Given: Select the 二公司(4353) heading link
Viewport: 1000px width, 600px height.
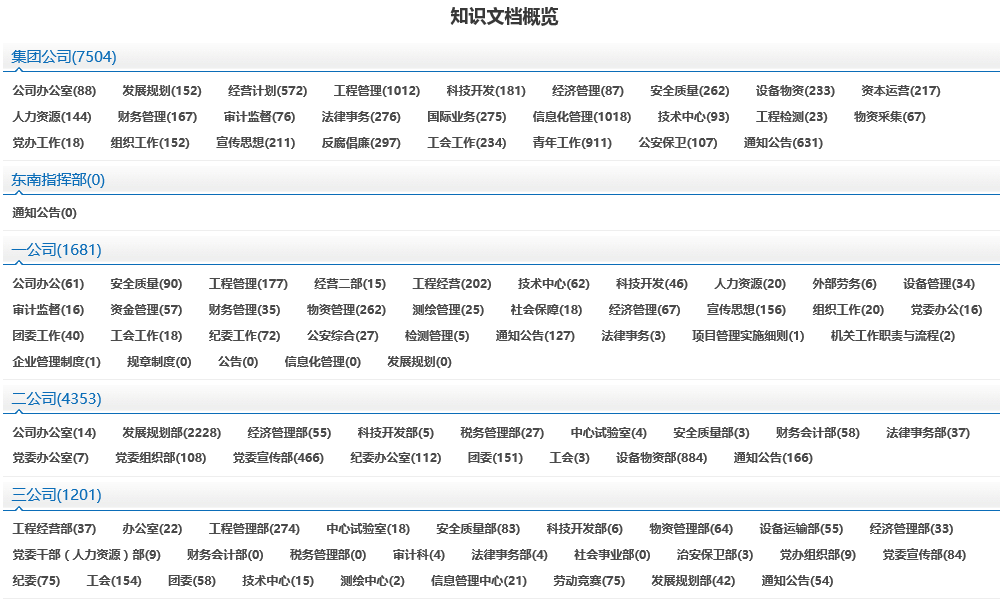Looking at the screenshot, I should tap(57, 399).
